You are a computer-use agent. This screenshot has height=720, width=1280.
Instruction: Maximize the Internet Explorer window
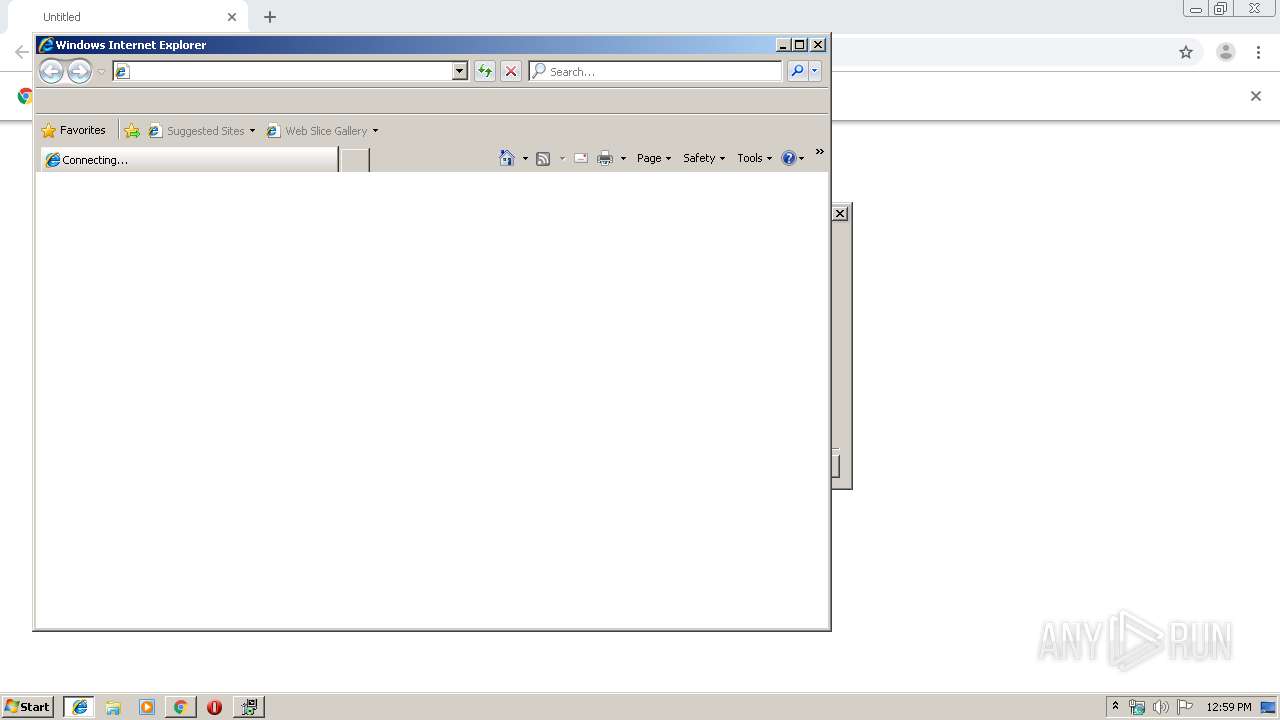800,45
